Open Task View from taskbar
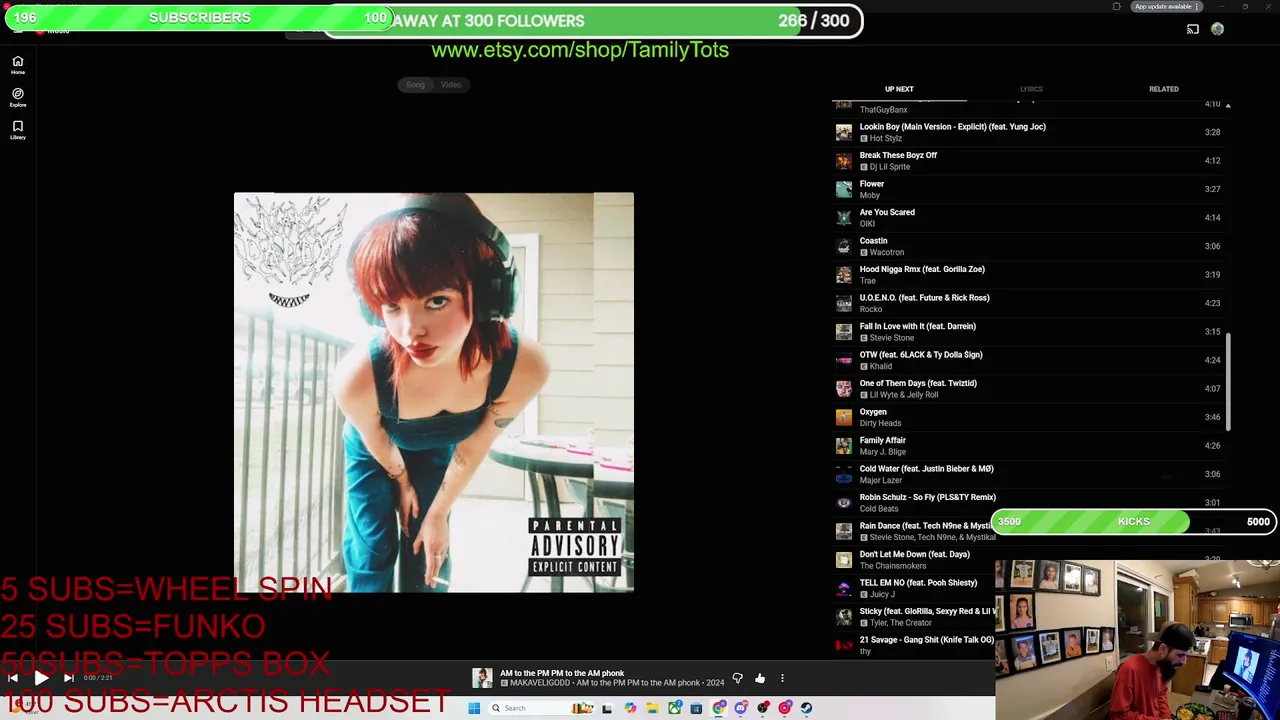The image size is (1280, 720). click(x=607, y=708)
